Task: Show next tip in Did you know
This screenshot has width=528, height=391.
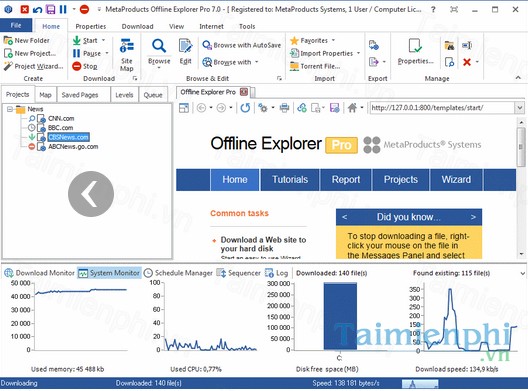Action: (x=473, y=217)
